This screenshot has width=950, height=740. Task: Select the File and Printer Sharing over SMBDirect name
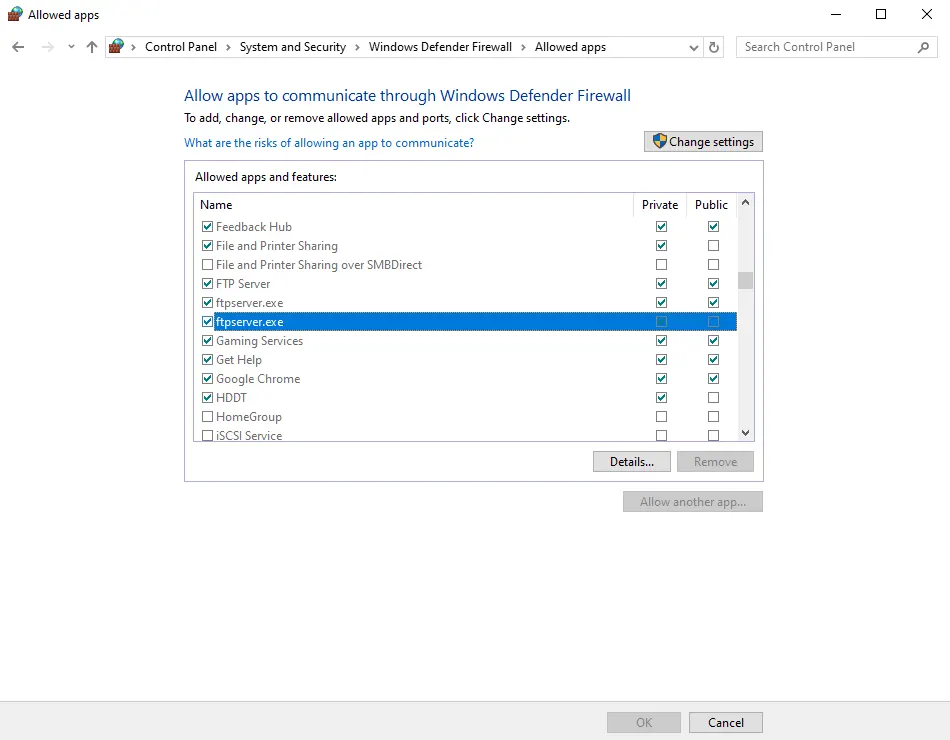pyautogui.click(x=319, y=265)
